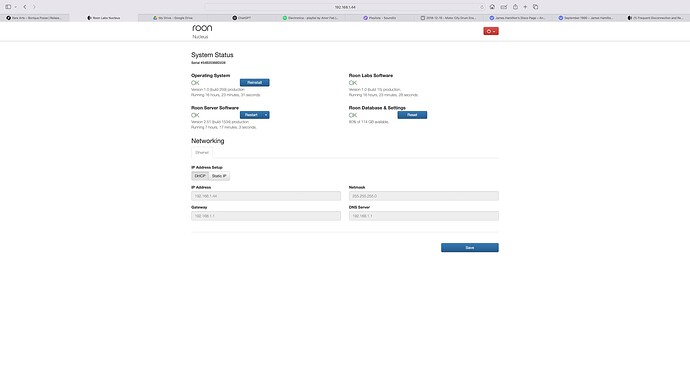The image size is (690, 388).
Task: Restart the Roon Server Software
Action: coord(251,115)
